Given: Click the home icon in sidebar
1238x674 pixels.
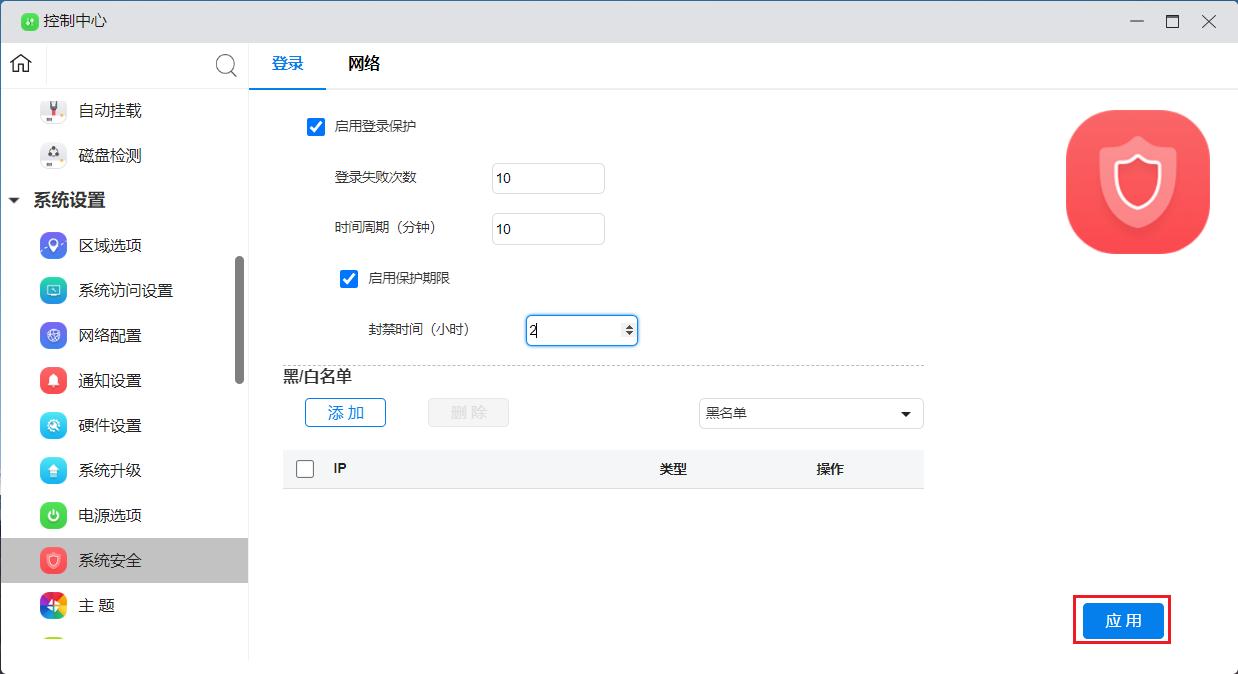Looking at the screenshot, I should [21, 64].
